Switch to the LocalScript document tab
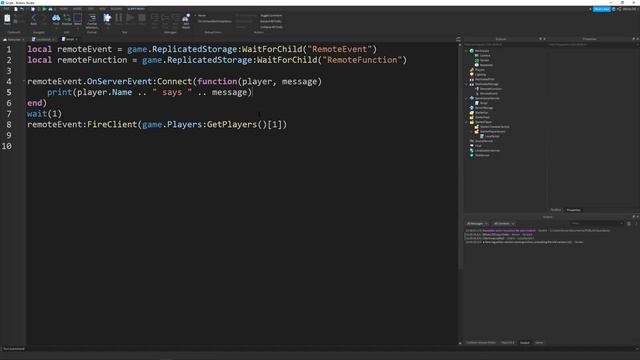Viewport: 640px width, 360px height. pos(43,40)
